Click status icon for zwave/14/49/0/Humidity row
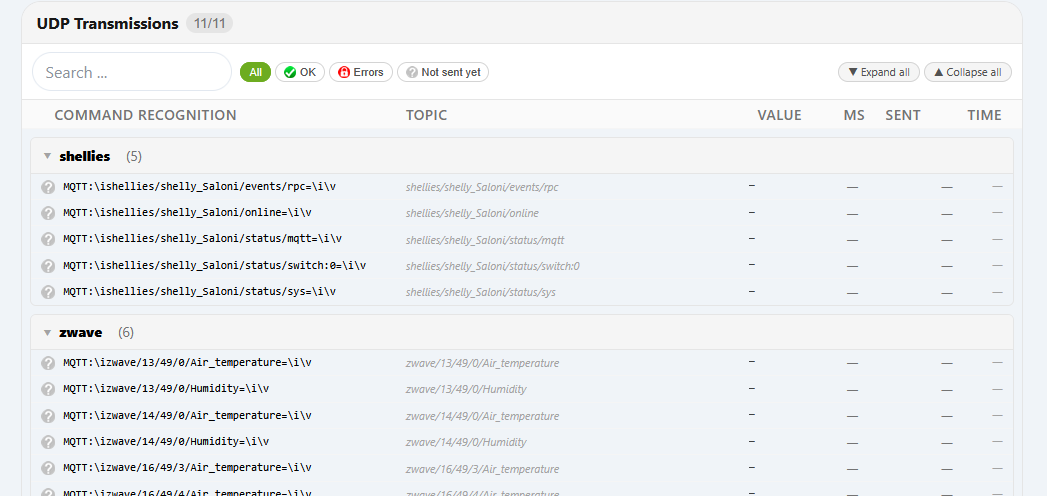Viewport: 1047px width, 496px height. coord(48,442)
